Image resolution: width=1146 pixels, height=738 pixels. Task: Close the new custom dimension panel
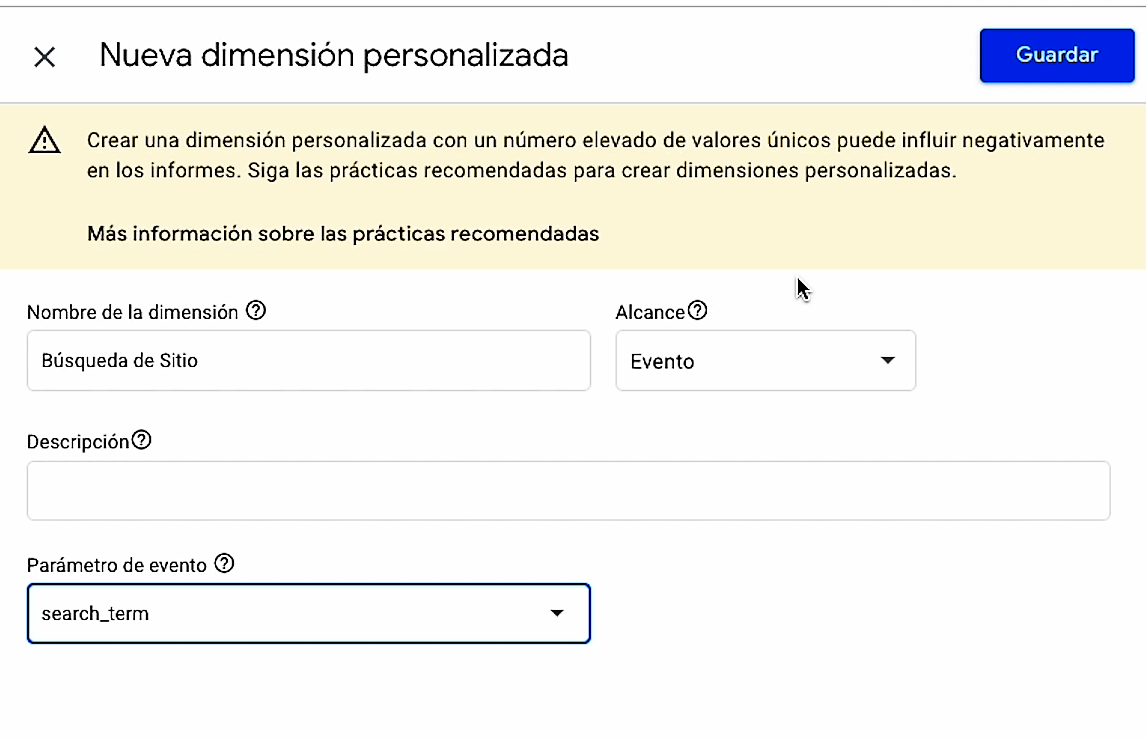[44, 56]
